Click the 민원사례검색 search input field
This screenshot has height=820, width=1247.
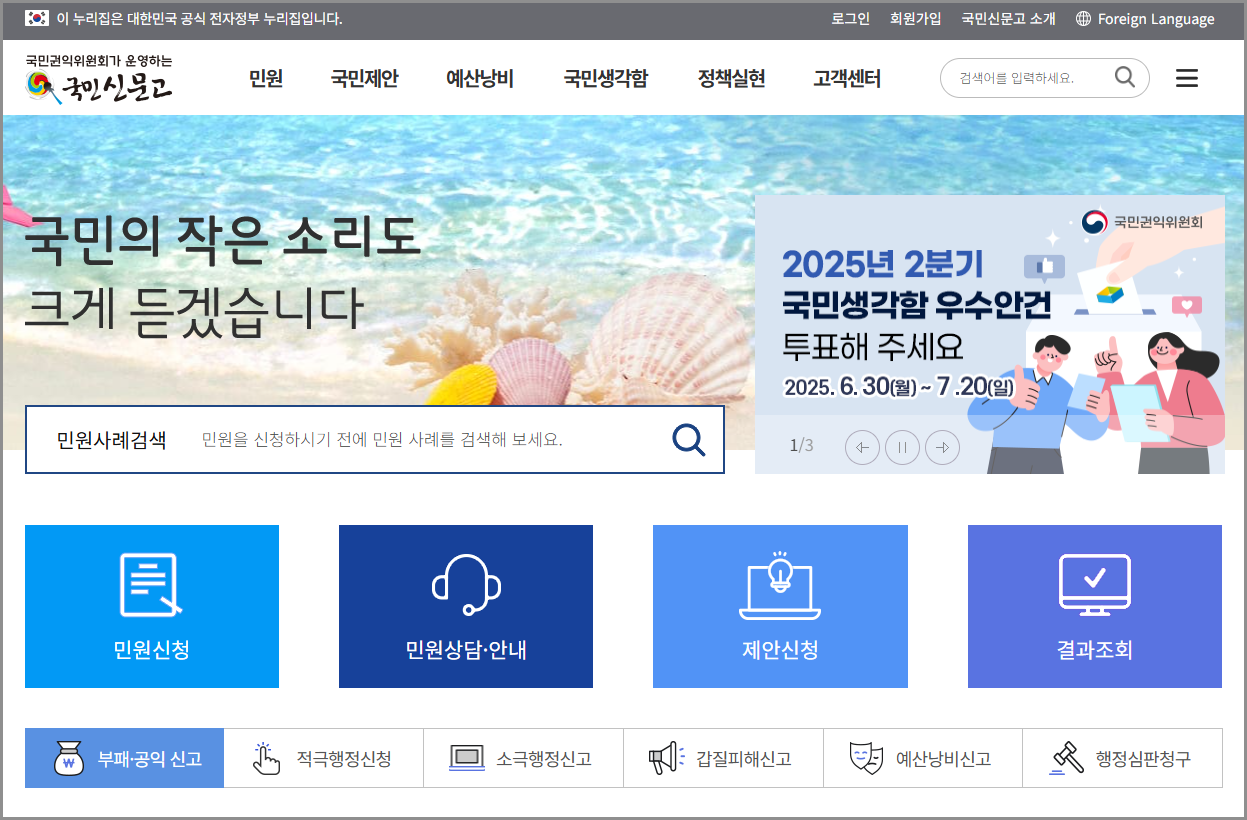coord(400,440)
